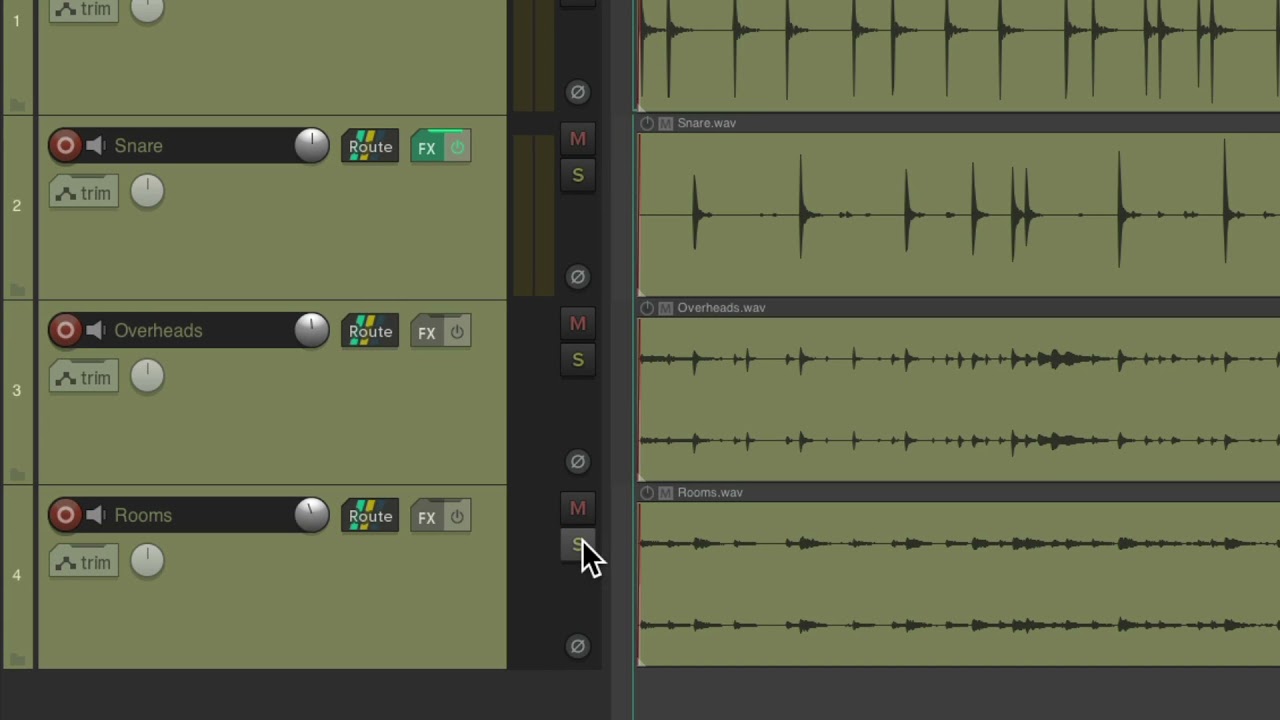This screenshot has width=1280, height=720.
Task: Mute the Snare track
Action: (578, 139)
